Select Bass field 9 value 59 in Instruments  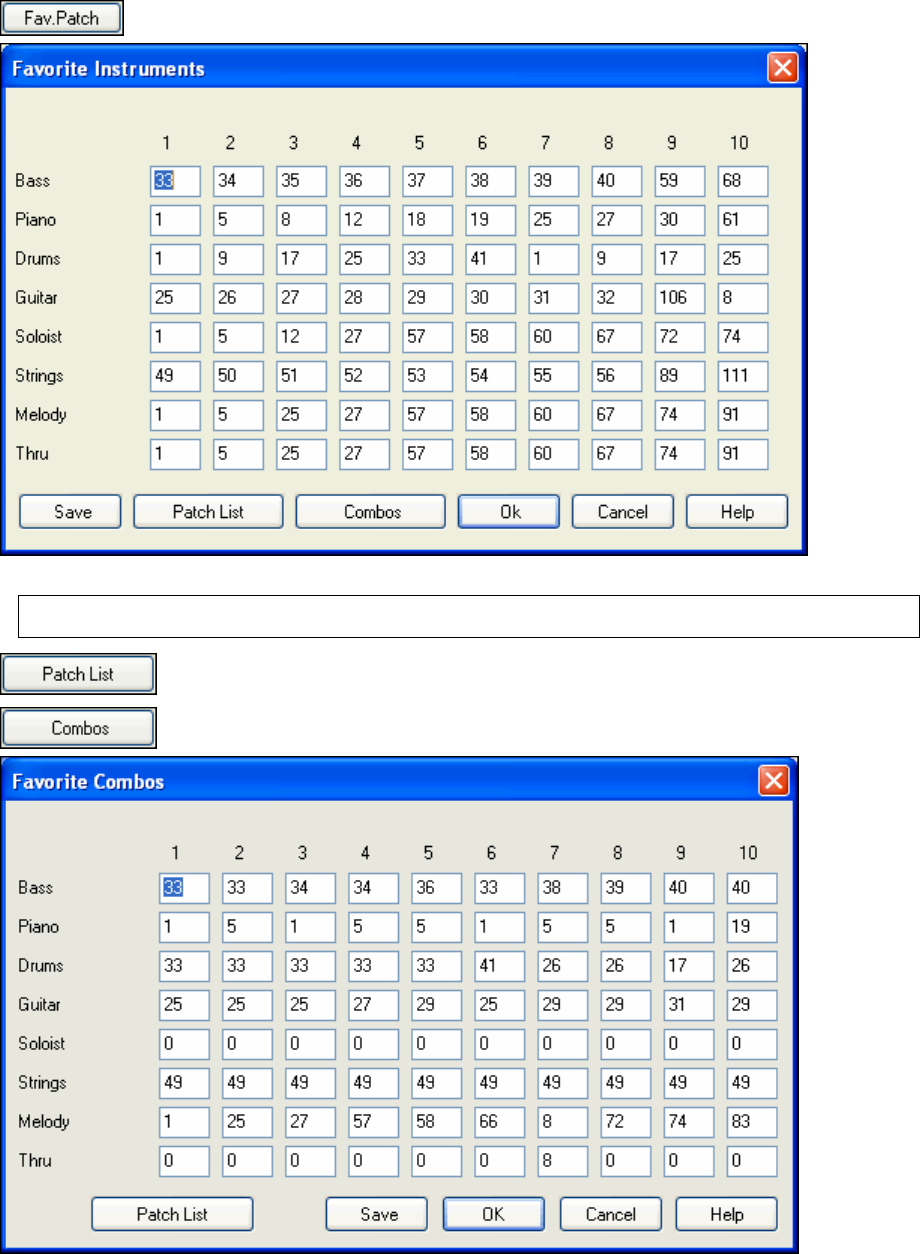pos(680,181)
